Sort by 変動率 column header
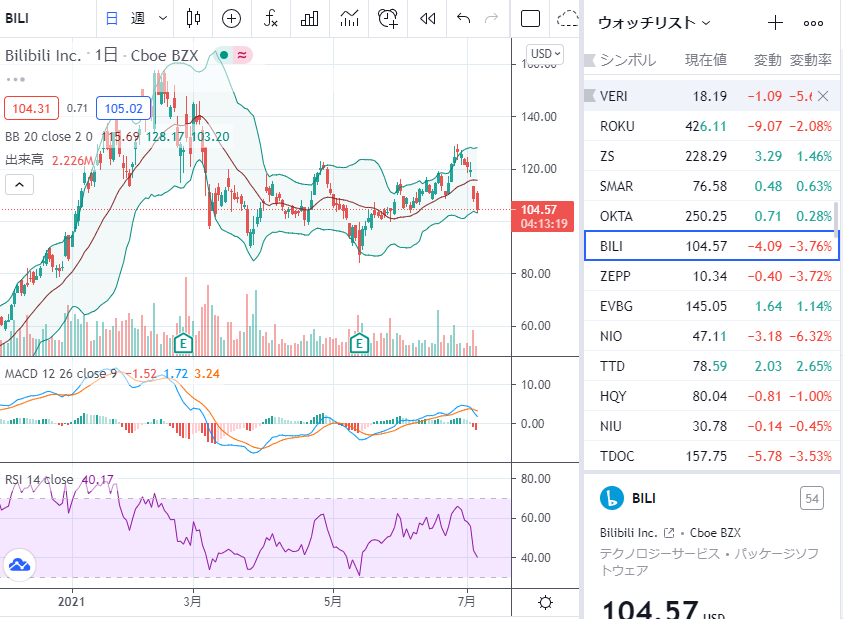843x619 pixels. coord(811,60)
